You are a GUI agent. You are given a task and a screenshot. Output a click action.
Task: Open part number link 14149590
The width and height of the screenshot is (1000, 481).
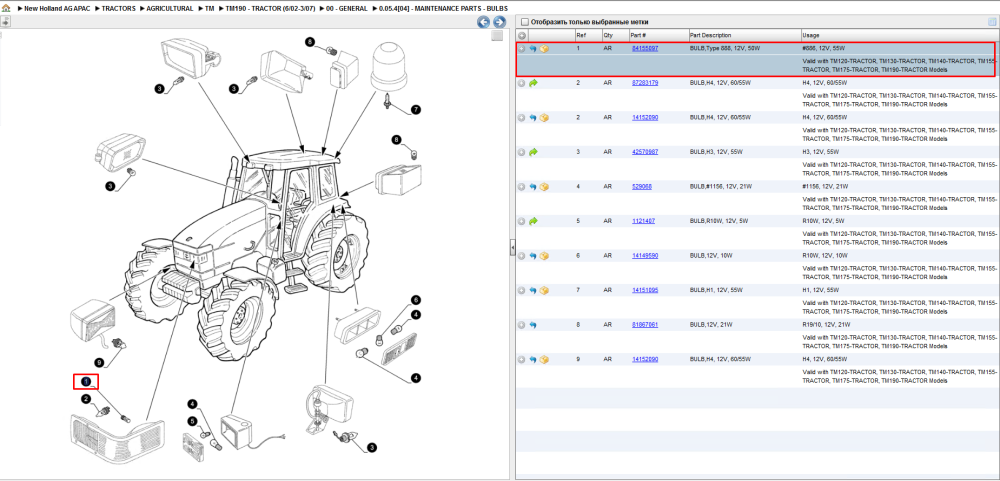645,256
